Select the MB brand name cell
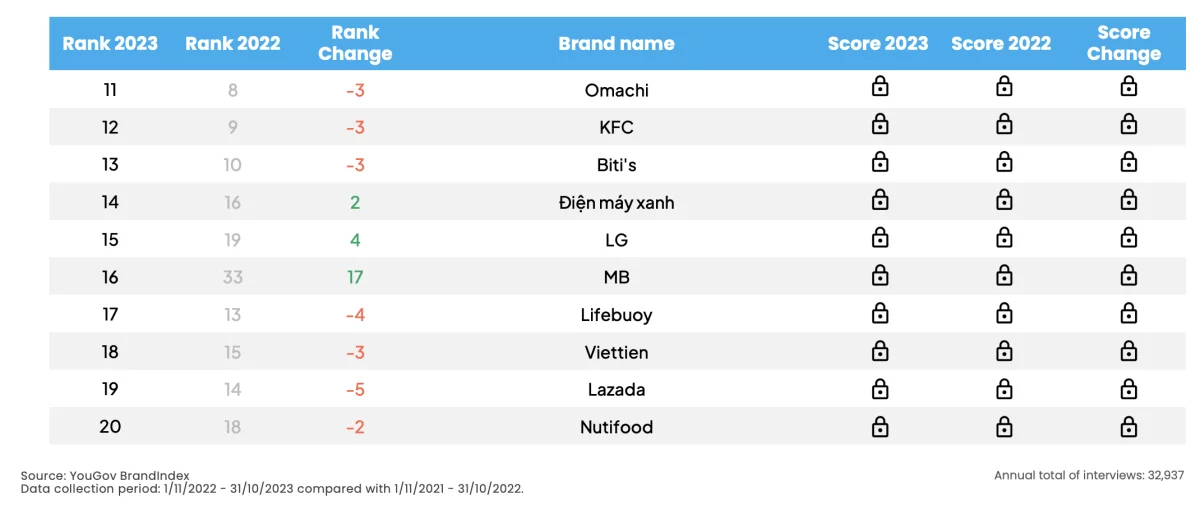The height and width of the screenshot is (513, 1200). pyautogui.click(x=616, y=277)
